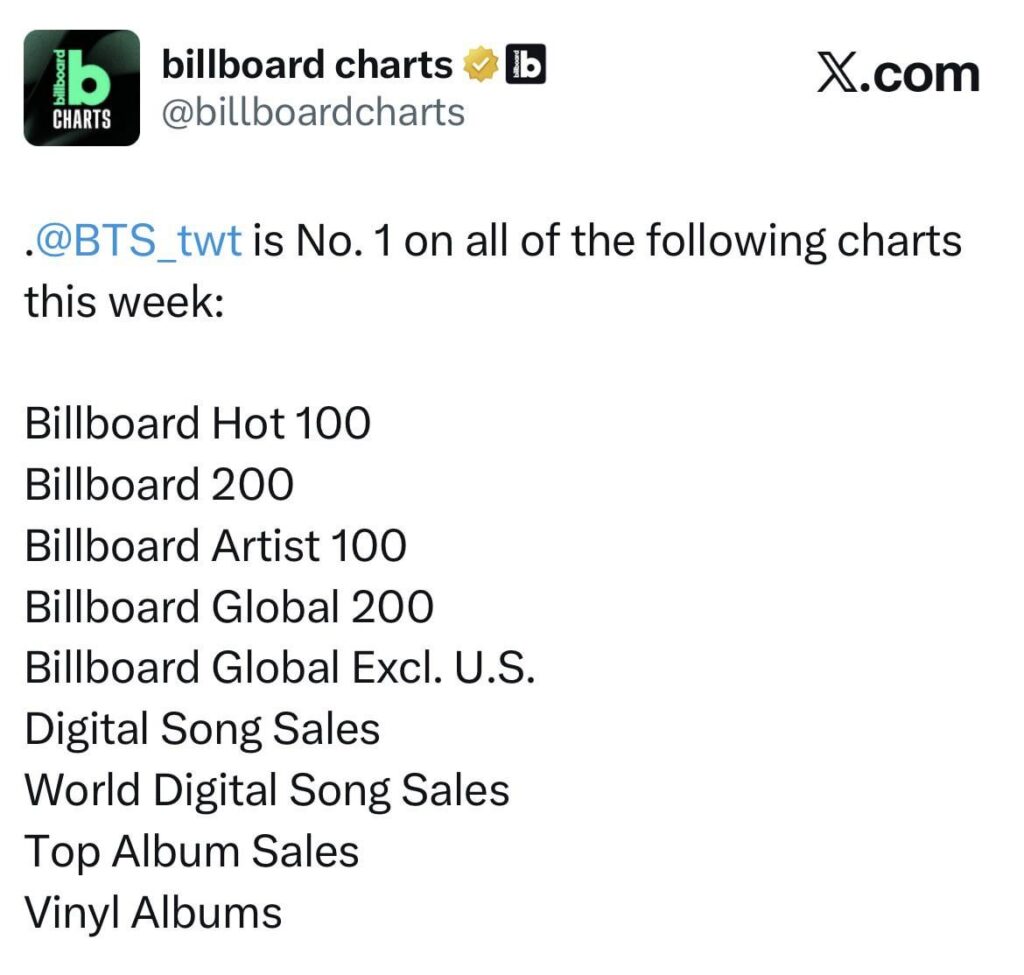Screen dimensions: 1024x975
Task: Select the Billboard 200 line
Action: tap(159, 484)
